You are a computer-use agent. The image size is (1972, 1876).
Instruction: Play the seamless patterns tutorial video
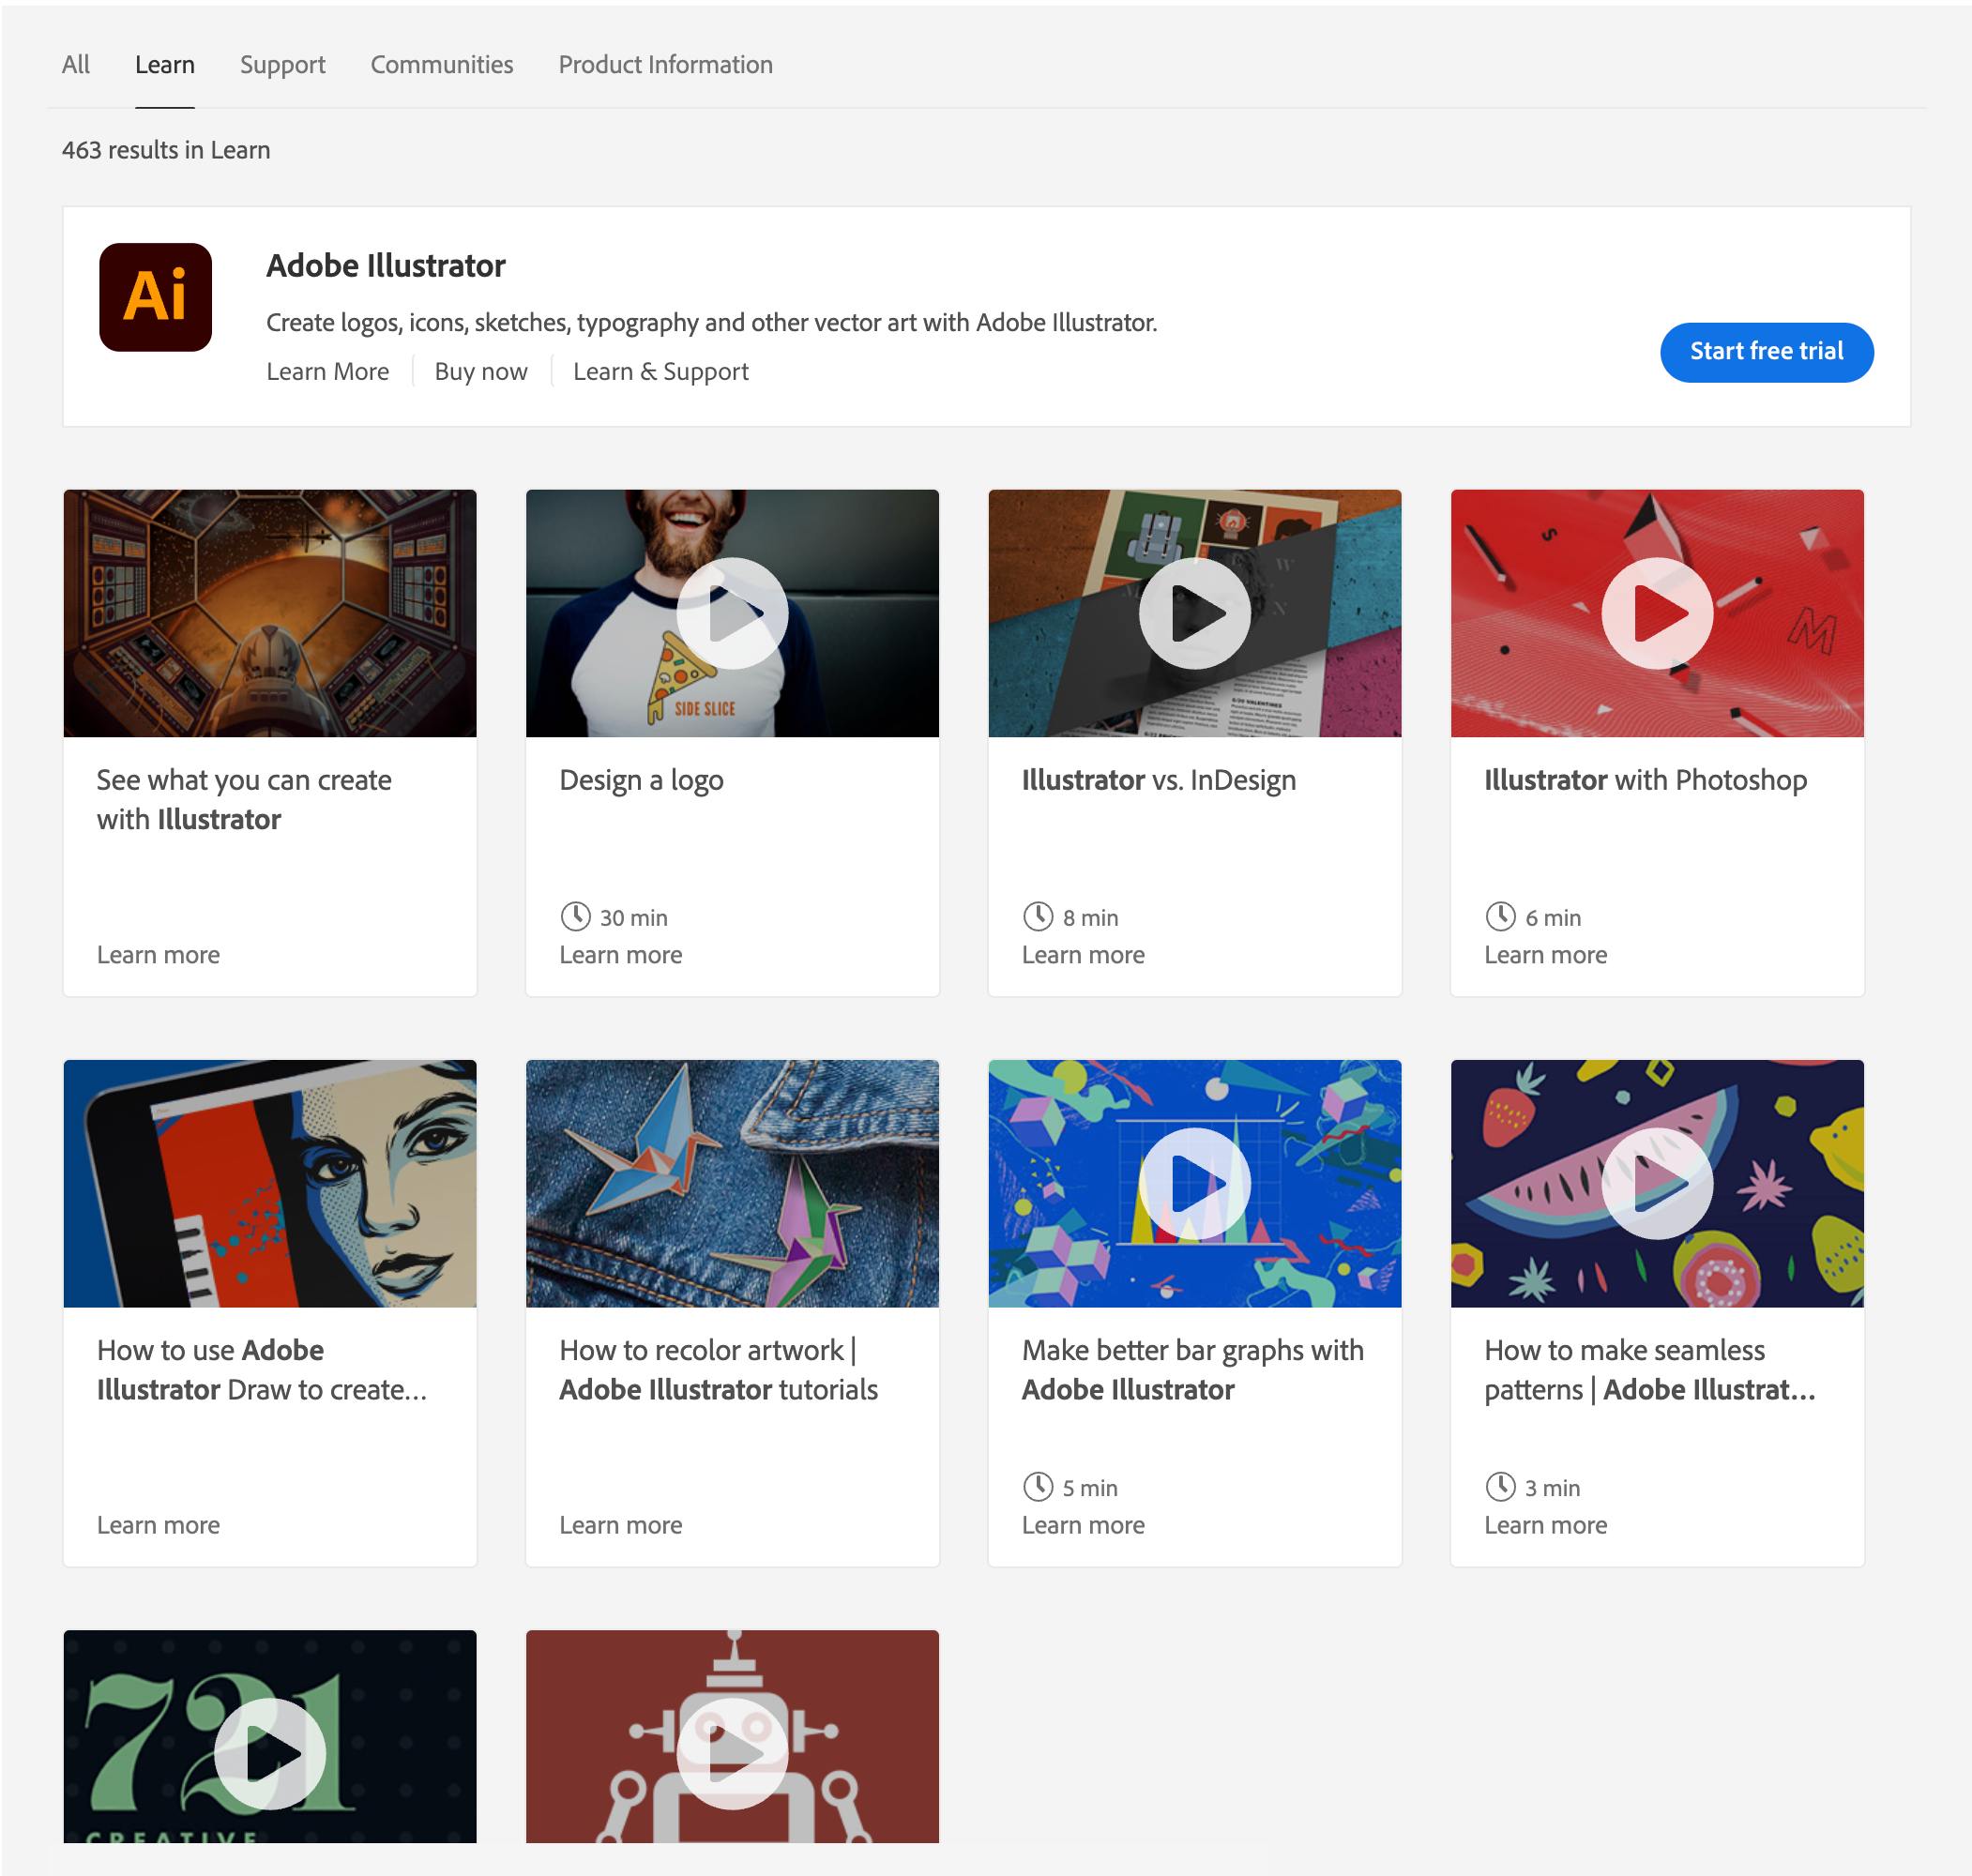point(1656,1183)
